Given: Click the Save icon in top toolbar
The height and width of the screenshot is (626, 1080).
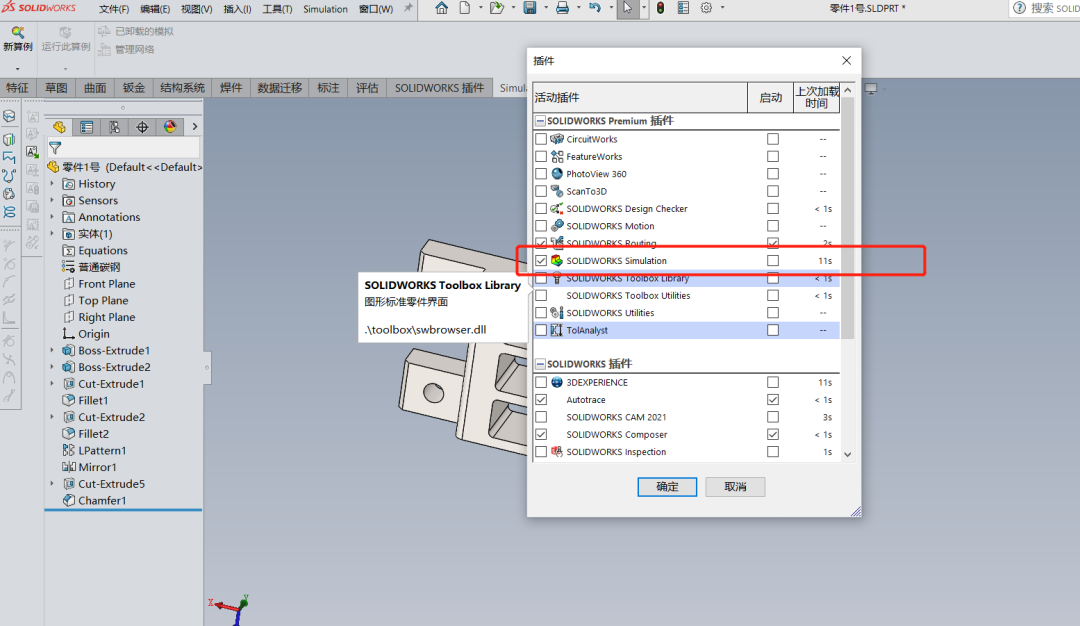Looking at the screenshot, I should 530,9.
